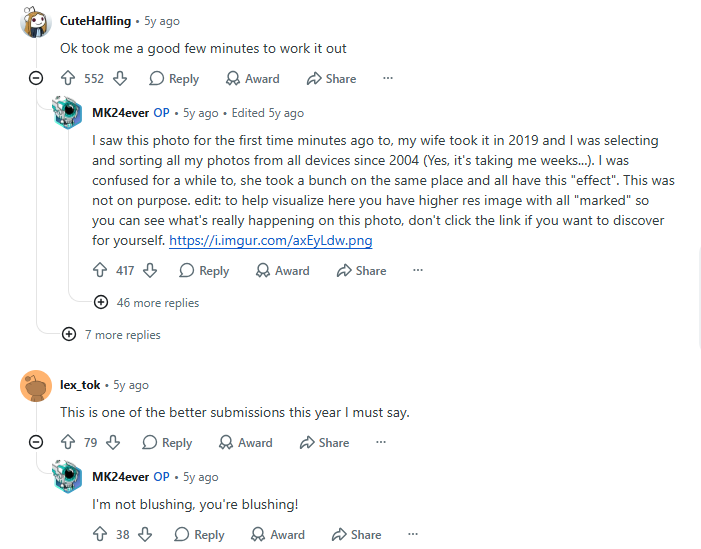Open the MK24ever username above "I'm not blushing"
Screen dimensions: 701x549
120,477
